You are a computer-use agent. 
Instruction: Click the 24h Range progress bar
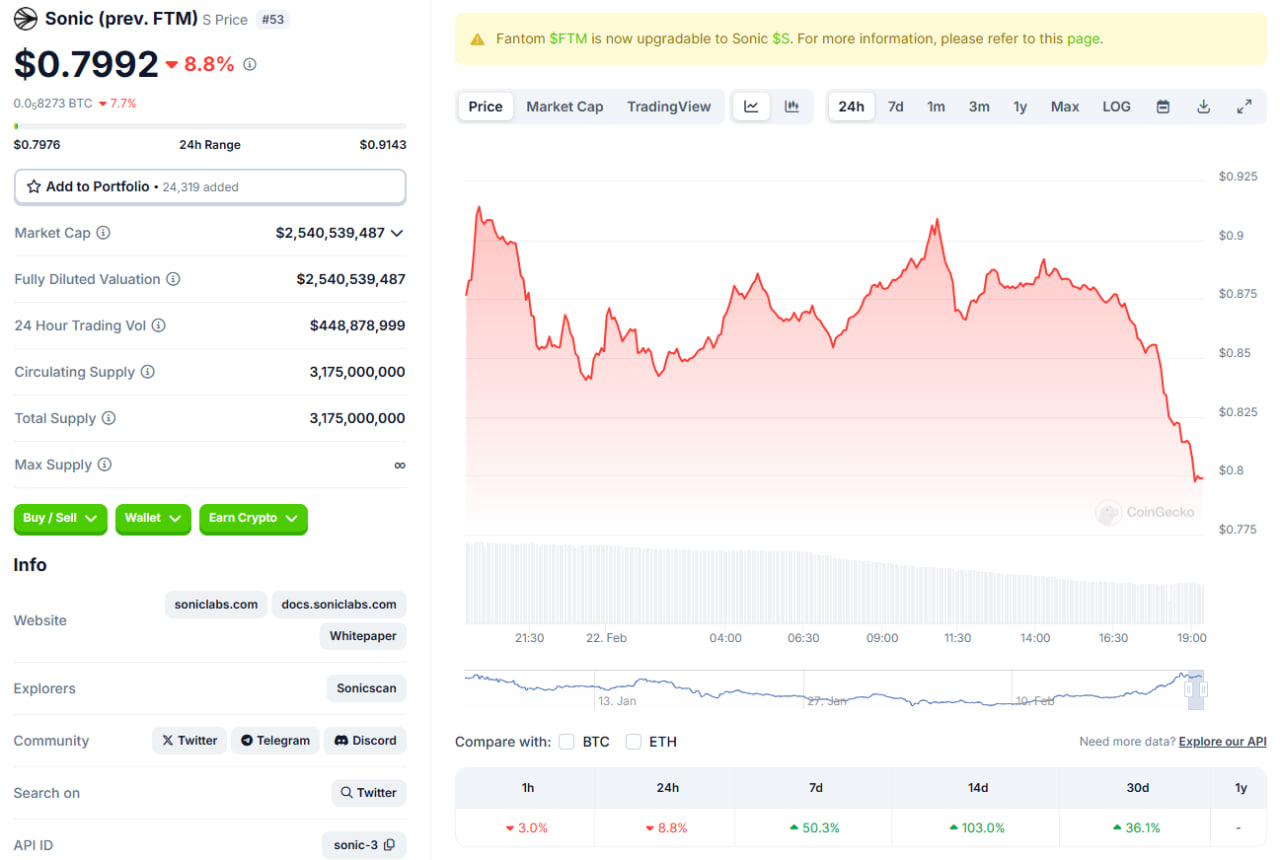[210, 126]
